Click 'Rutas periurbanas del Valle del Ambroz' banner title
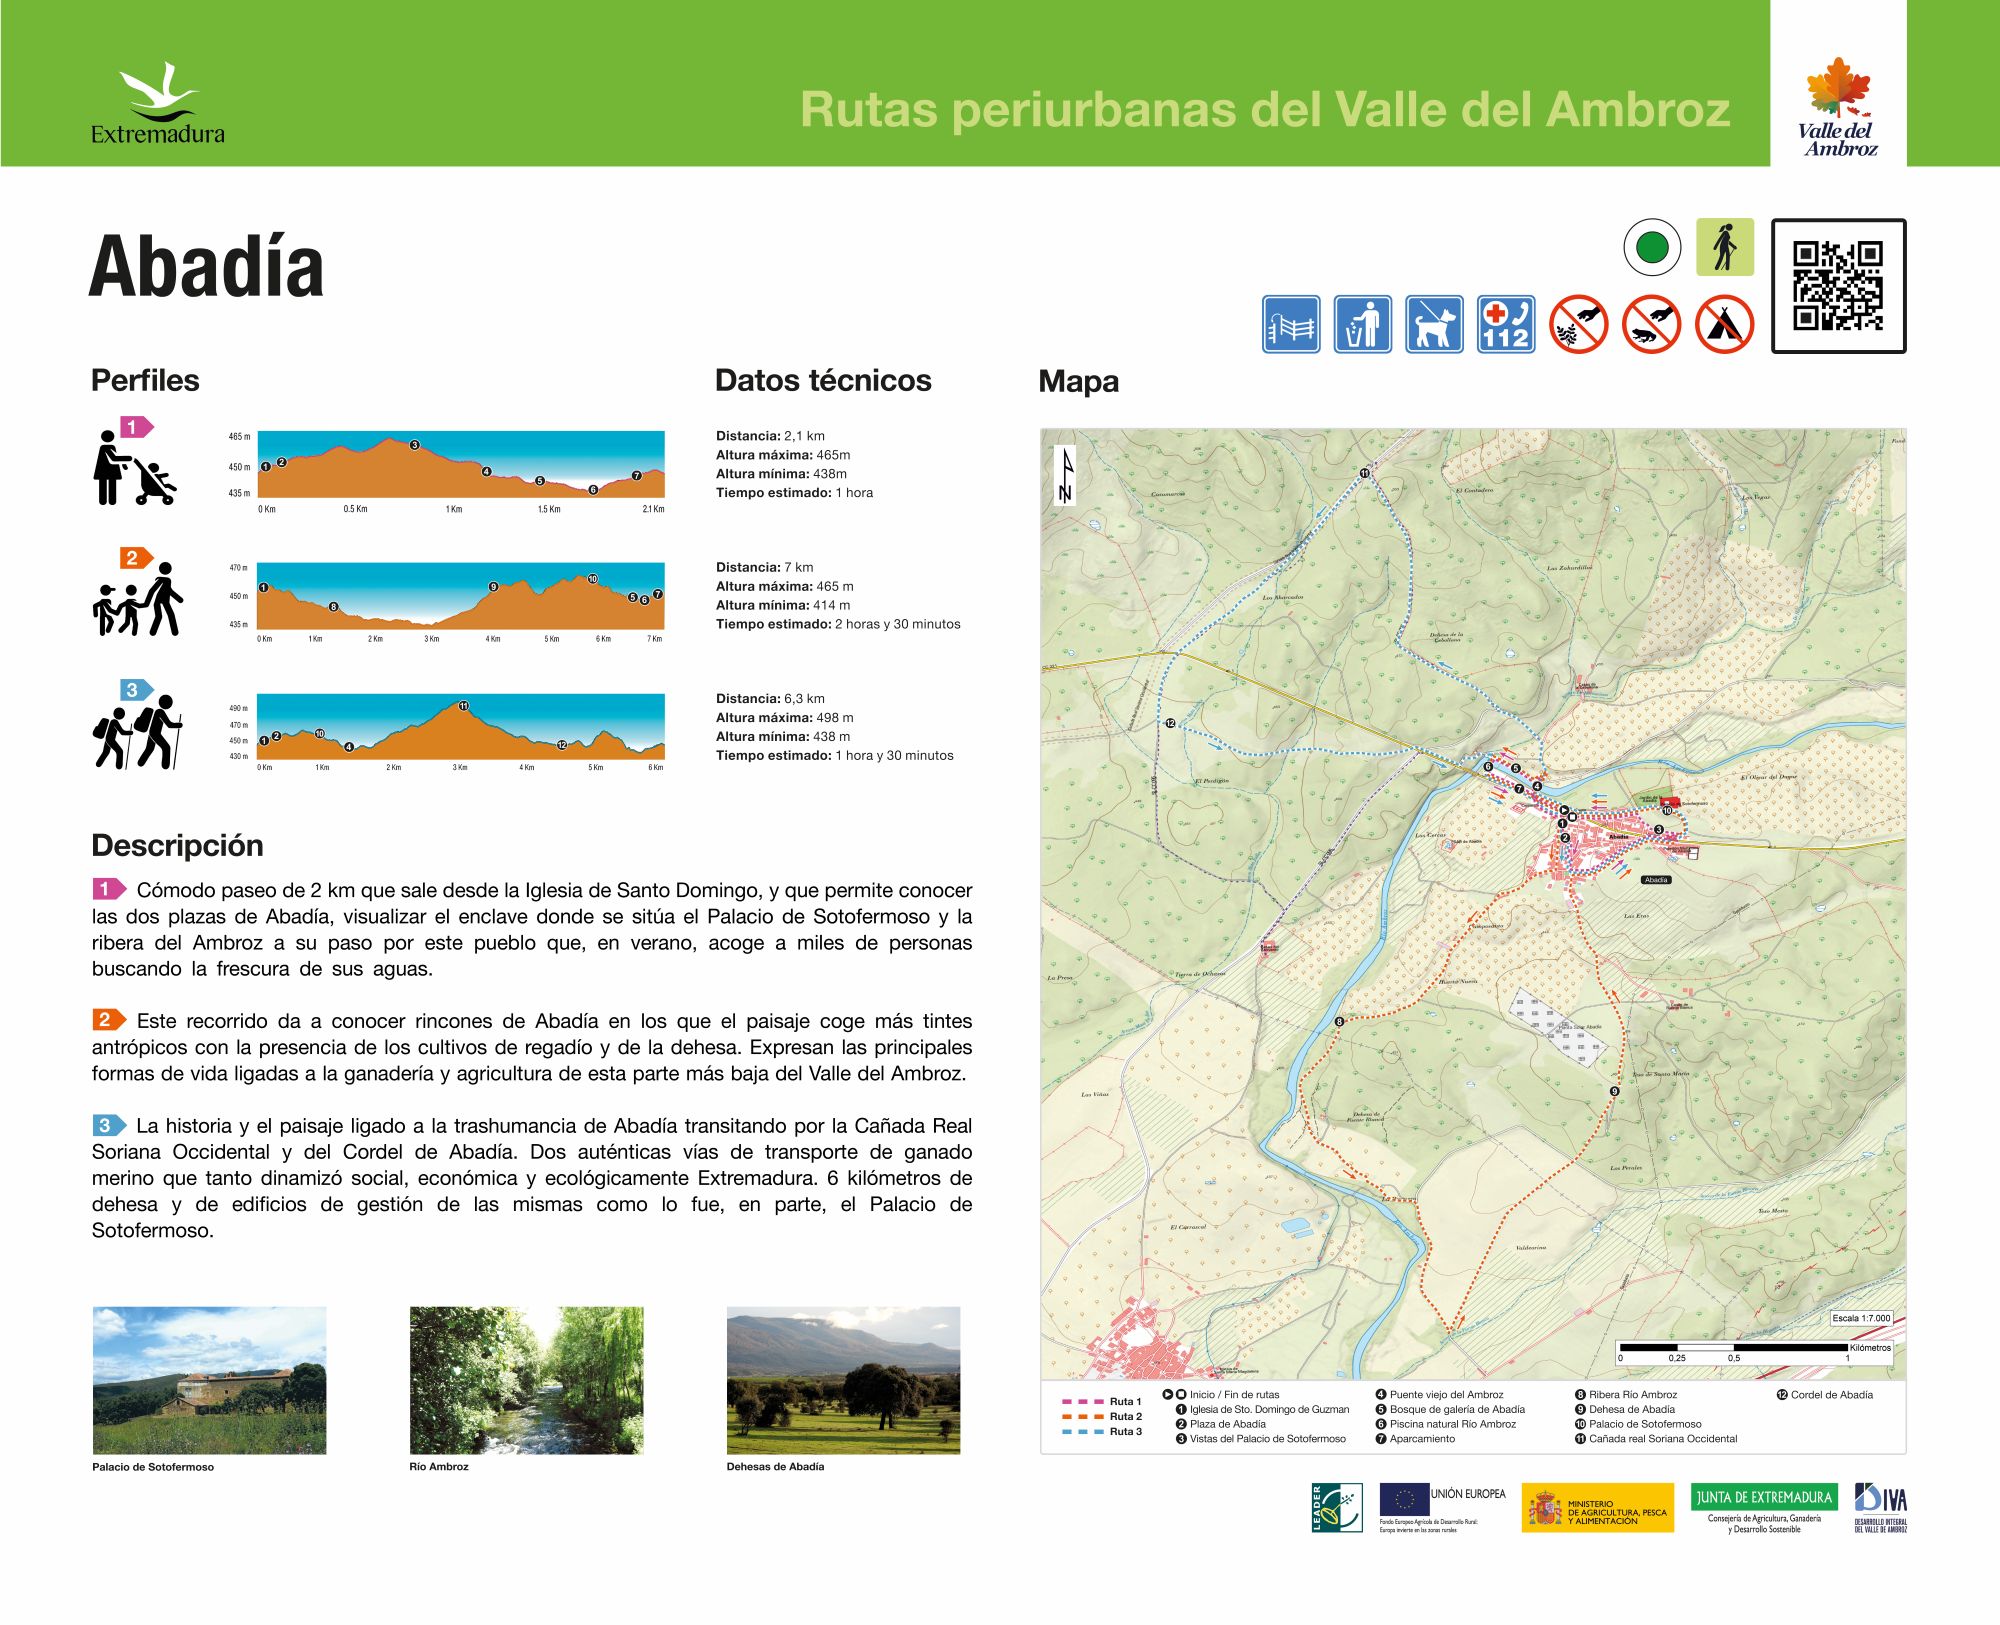Viewport: 2000px width, 1625px height. [1265, 110]
